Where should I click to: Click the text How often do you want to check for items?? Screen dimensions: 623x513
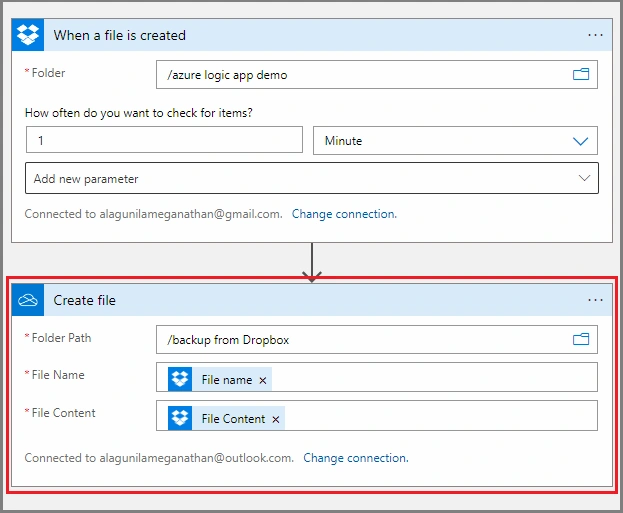(x=139, y=113)
